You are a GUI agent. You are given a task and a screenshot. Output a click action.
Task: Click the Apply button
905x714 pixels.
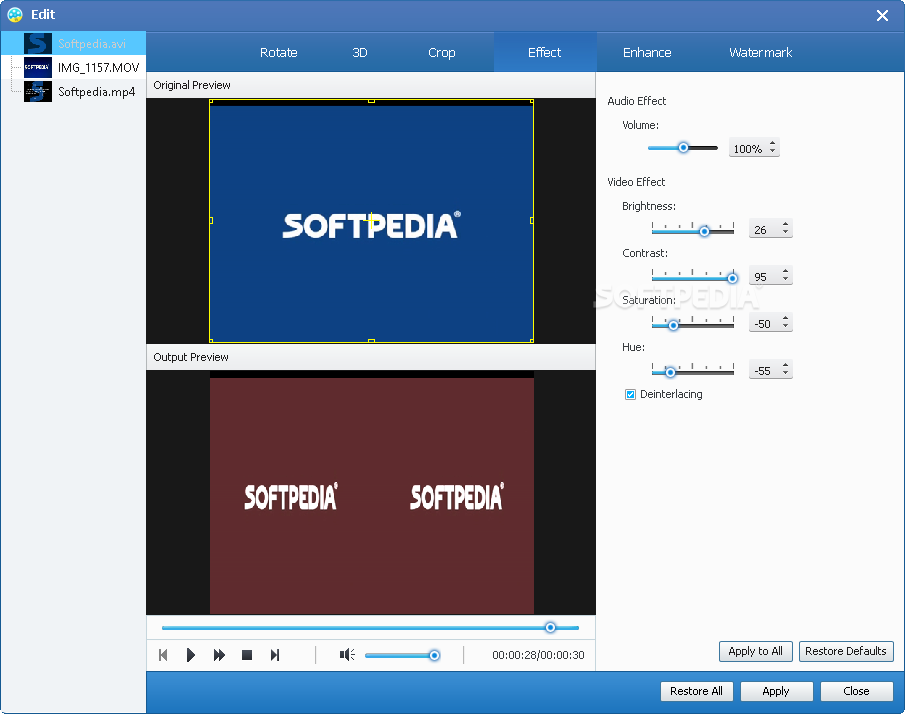click(x=776, y=691)
